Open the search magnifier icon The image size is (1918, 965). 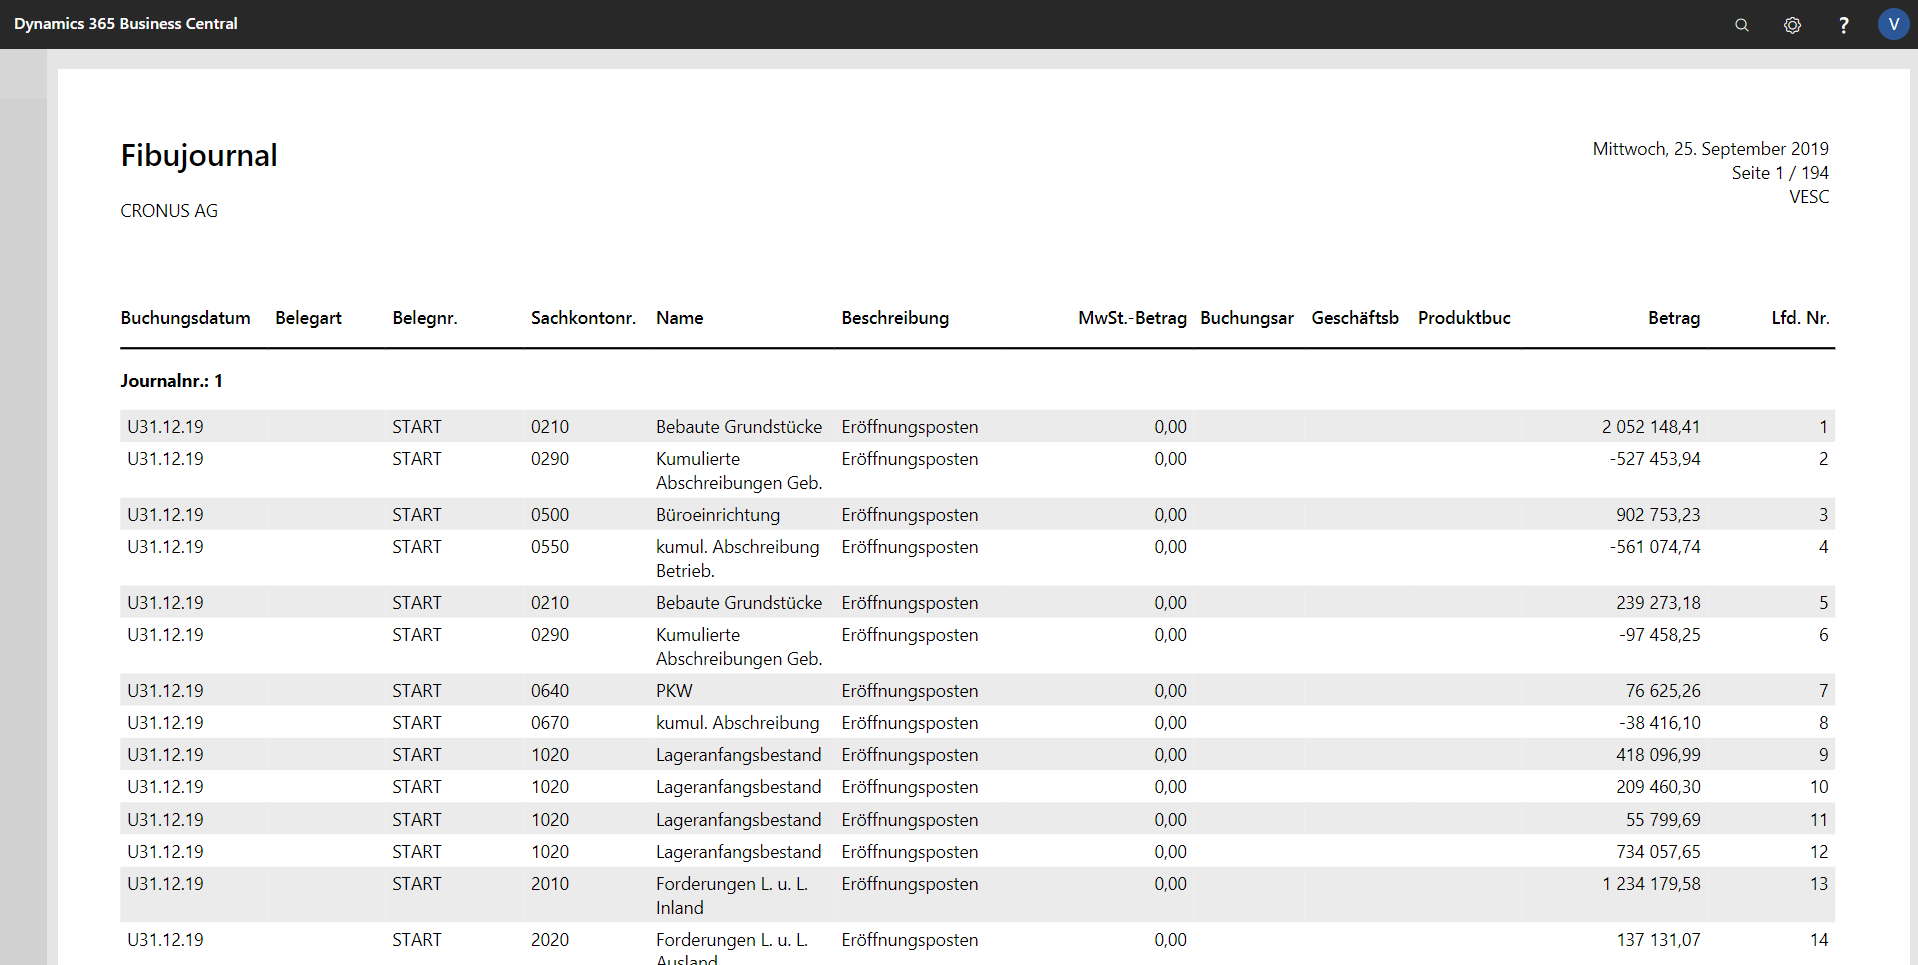[1742, 25]
